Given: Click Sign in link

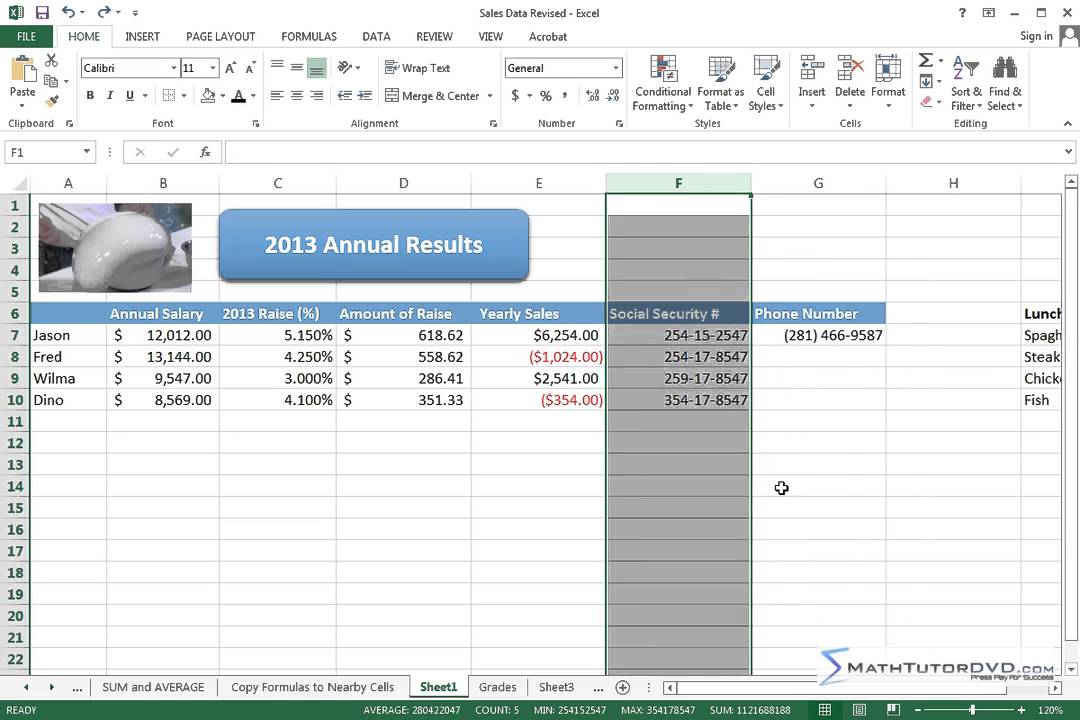Looking at the screenshot, I should tap(1036, 36).
